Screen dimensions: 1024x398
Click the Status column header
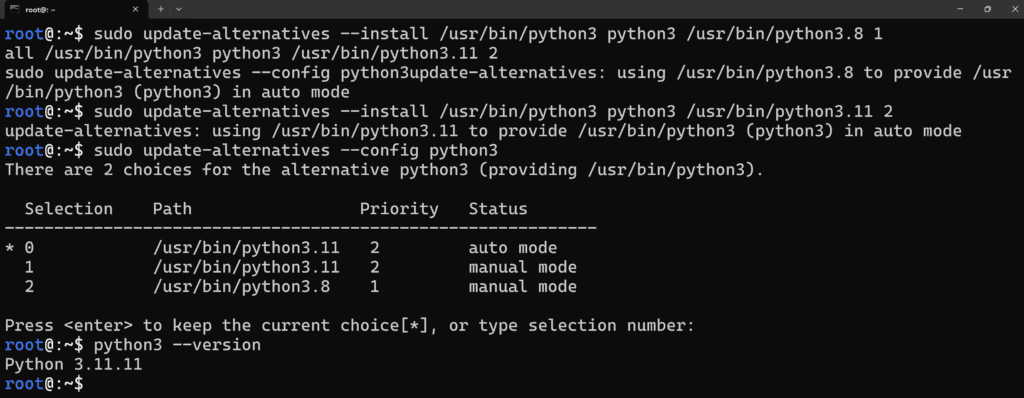click(x=498, y=209)
